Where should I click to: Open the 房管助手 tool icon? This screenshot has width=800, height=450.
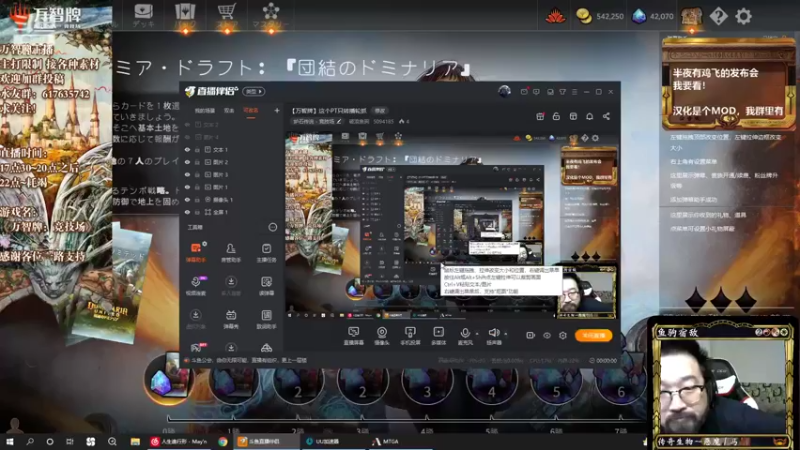click(231, 253)
